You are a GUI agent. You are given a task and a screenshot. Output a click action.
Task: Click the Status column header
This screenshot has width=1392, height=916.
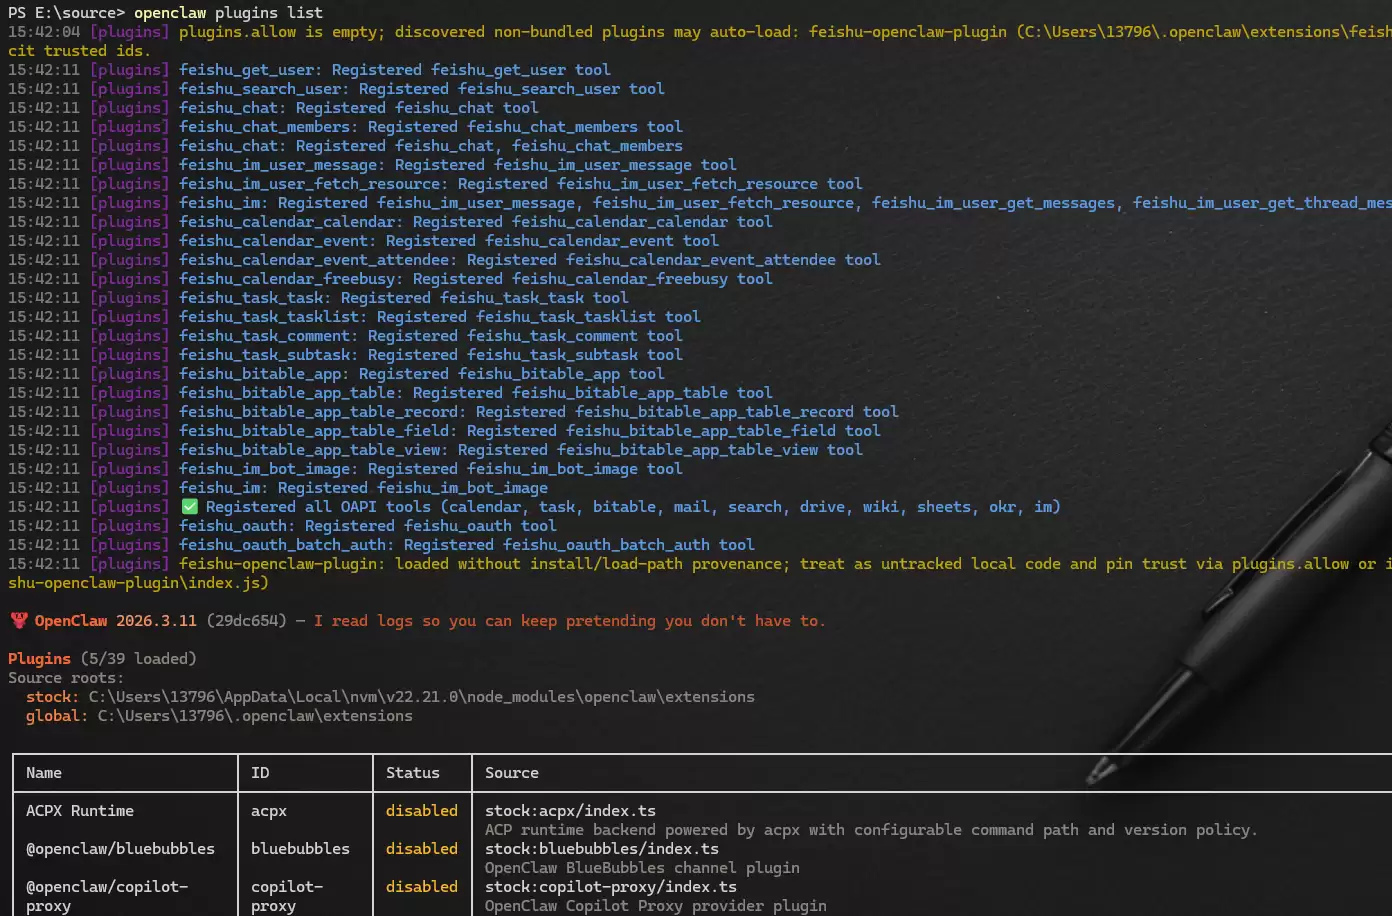click(x=412, y=773)
